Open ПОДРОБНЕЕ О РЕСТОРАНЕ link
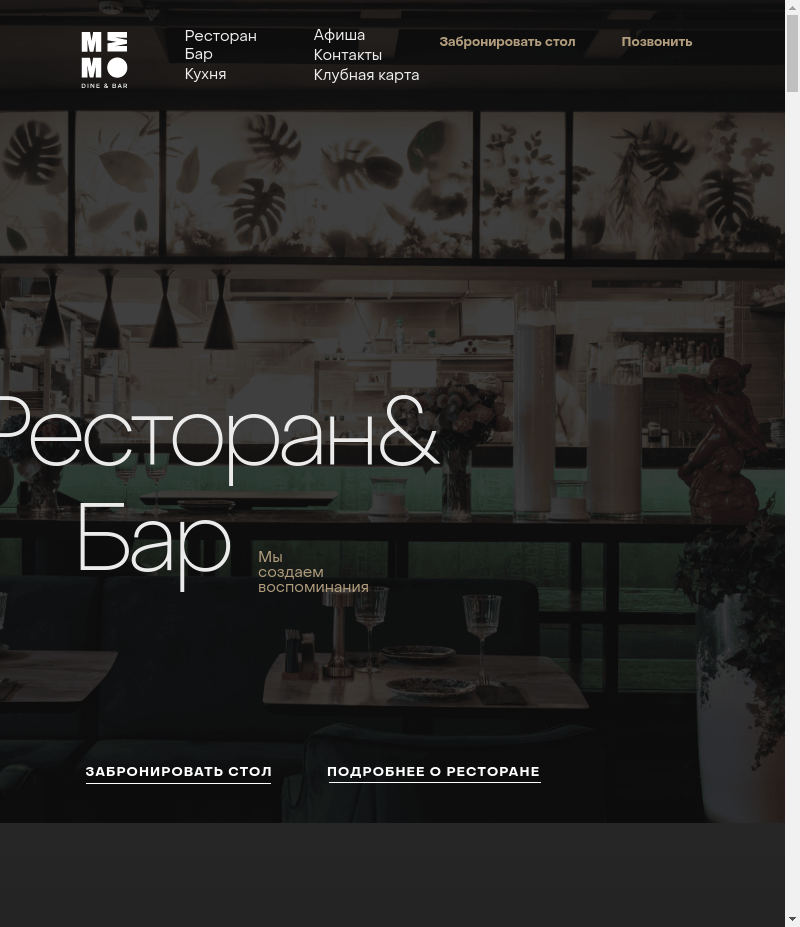Image resolution: width=800 pixels, height=927 pixels. click(433, 772)
